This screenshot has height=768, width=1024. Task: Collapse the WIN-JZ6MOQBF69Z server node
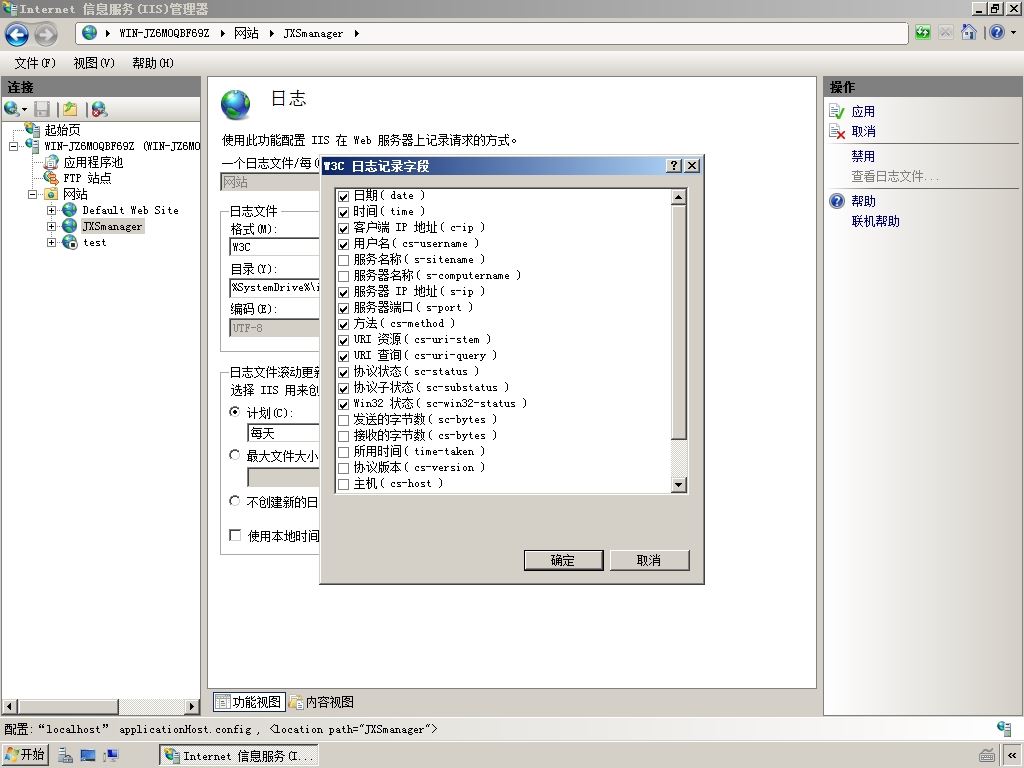14,146
